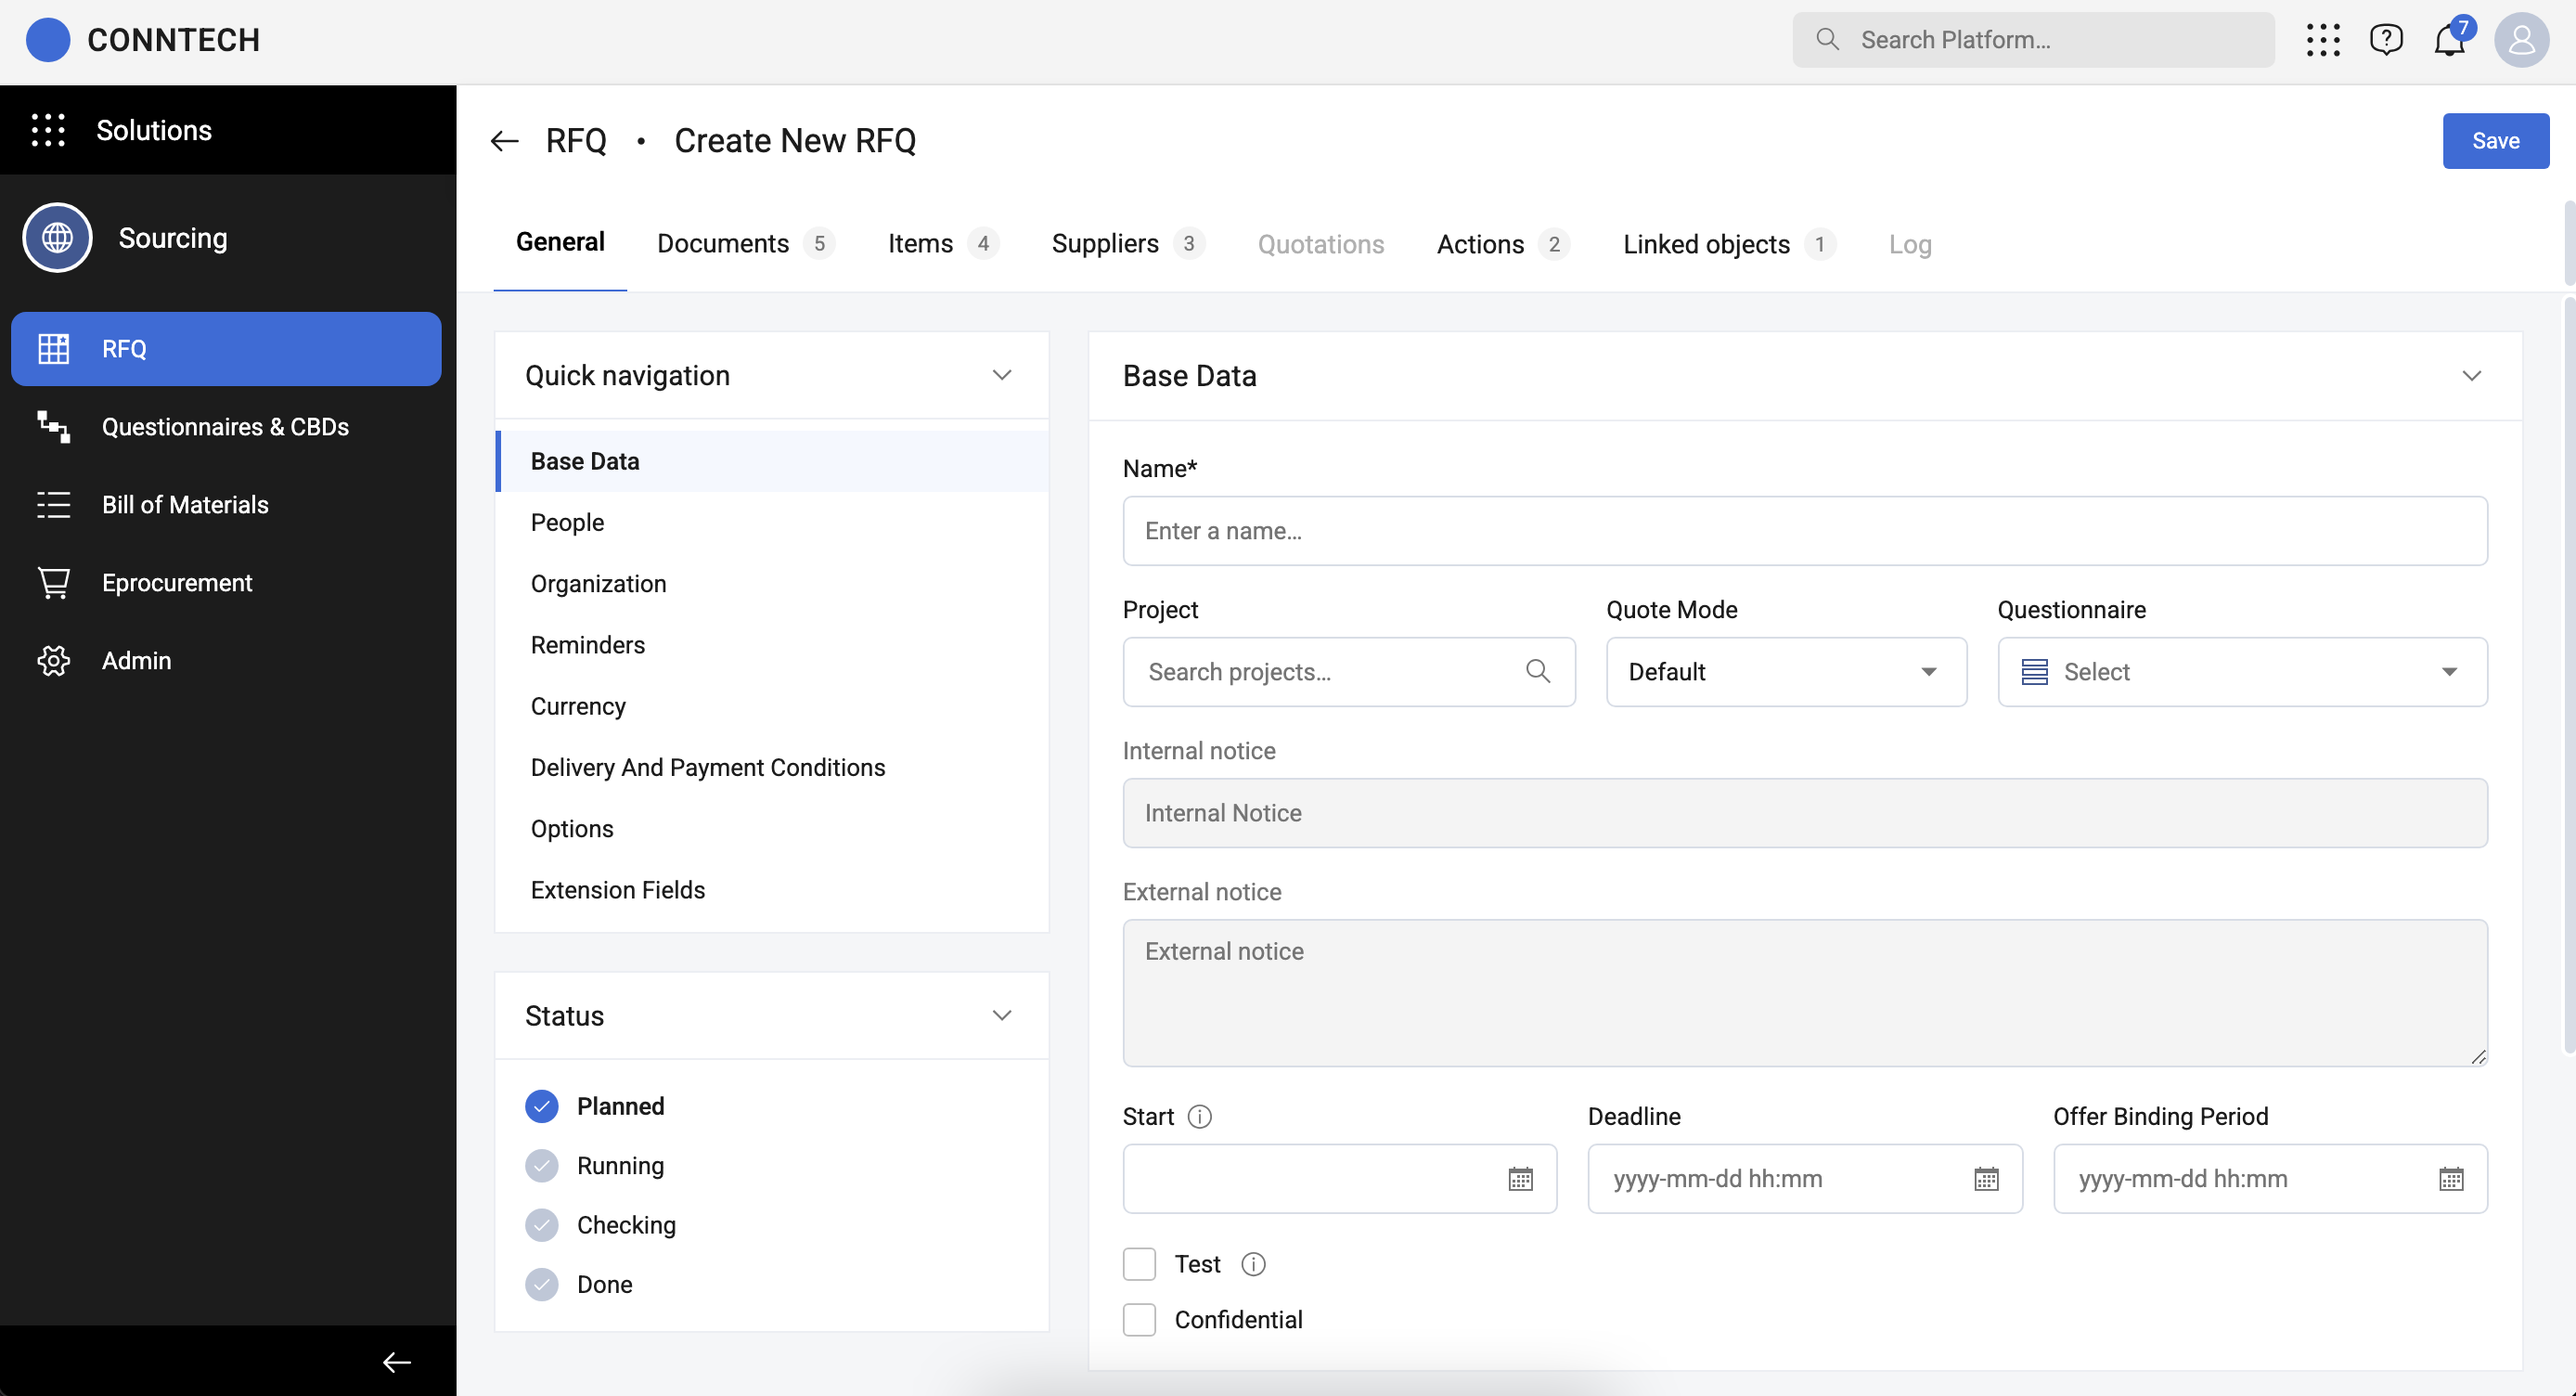Jump to Currency in quick navigation
Image resolution: width=2576 pixels, height=1396 pixels.
pyautogui.click(x=772, y=706)
